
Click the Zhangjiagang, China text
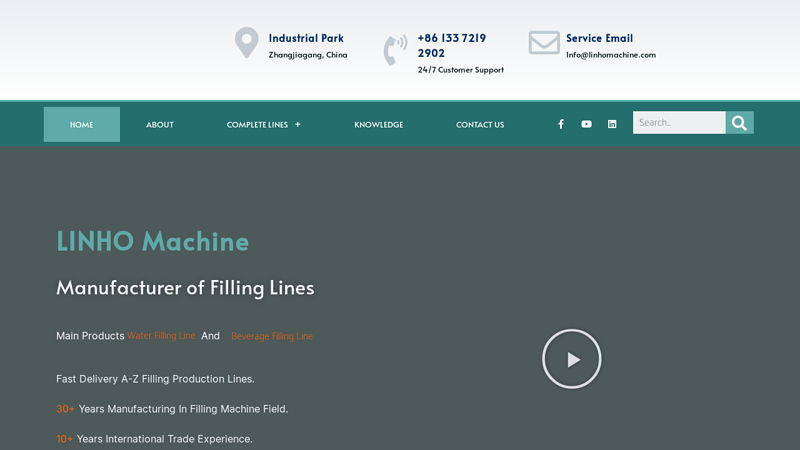click(x=308, y=55)
